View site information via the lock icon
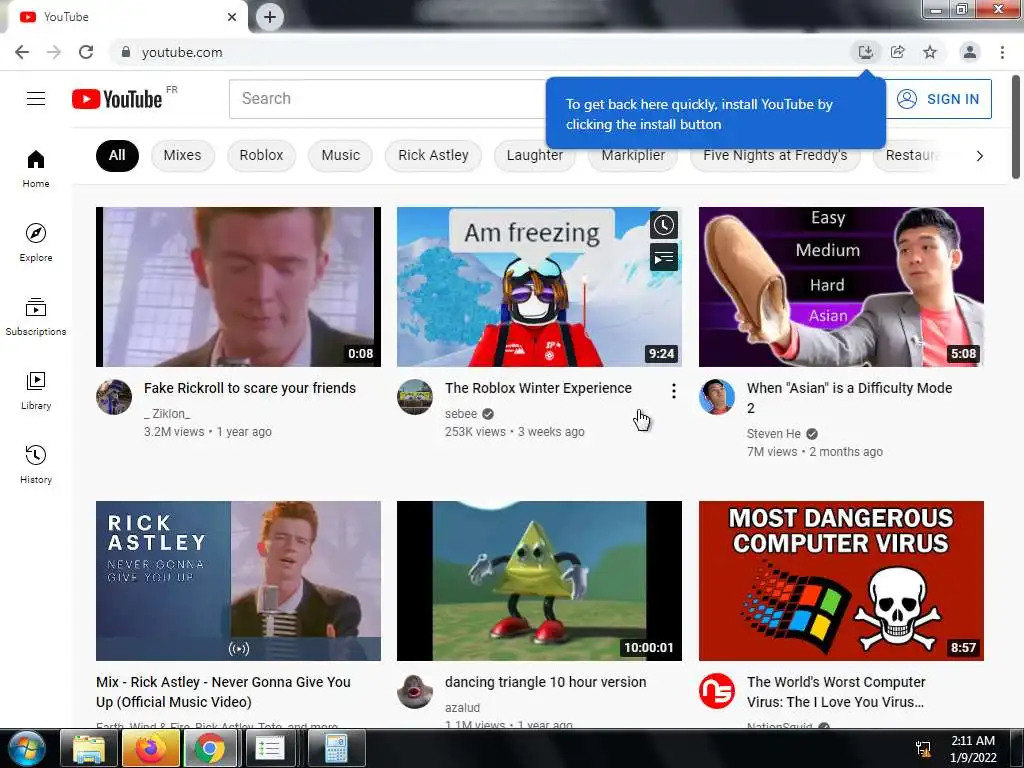Image resolution: width=1024 pixels, height=768 pixels. (126, 52)
